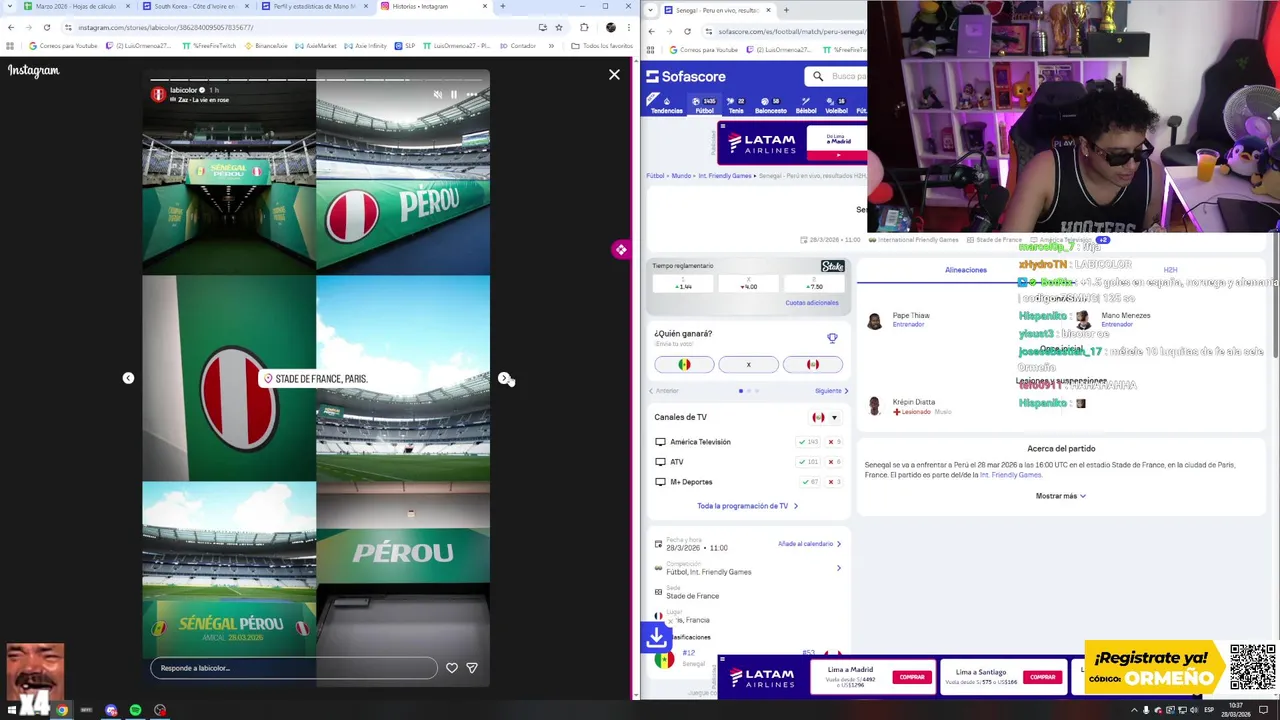Confirm ATV channel with the green check
This screenshot has width=1280, height=720.
click(807, 462)
